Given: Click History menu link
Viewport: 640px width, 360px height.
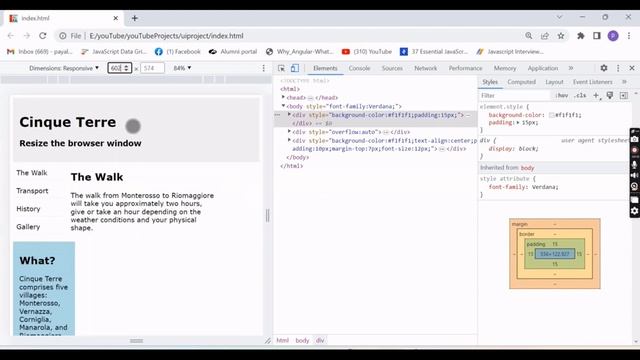Looking at the screenshot, I should (28, 209).
